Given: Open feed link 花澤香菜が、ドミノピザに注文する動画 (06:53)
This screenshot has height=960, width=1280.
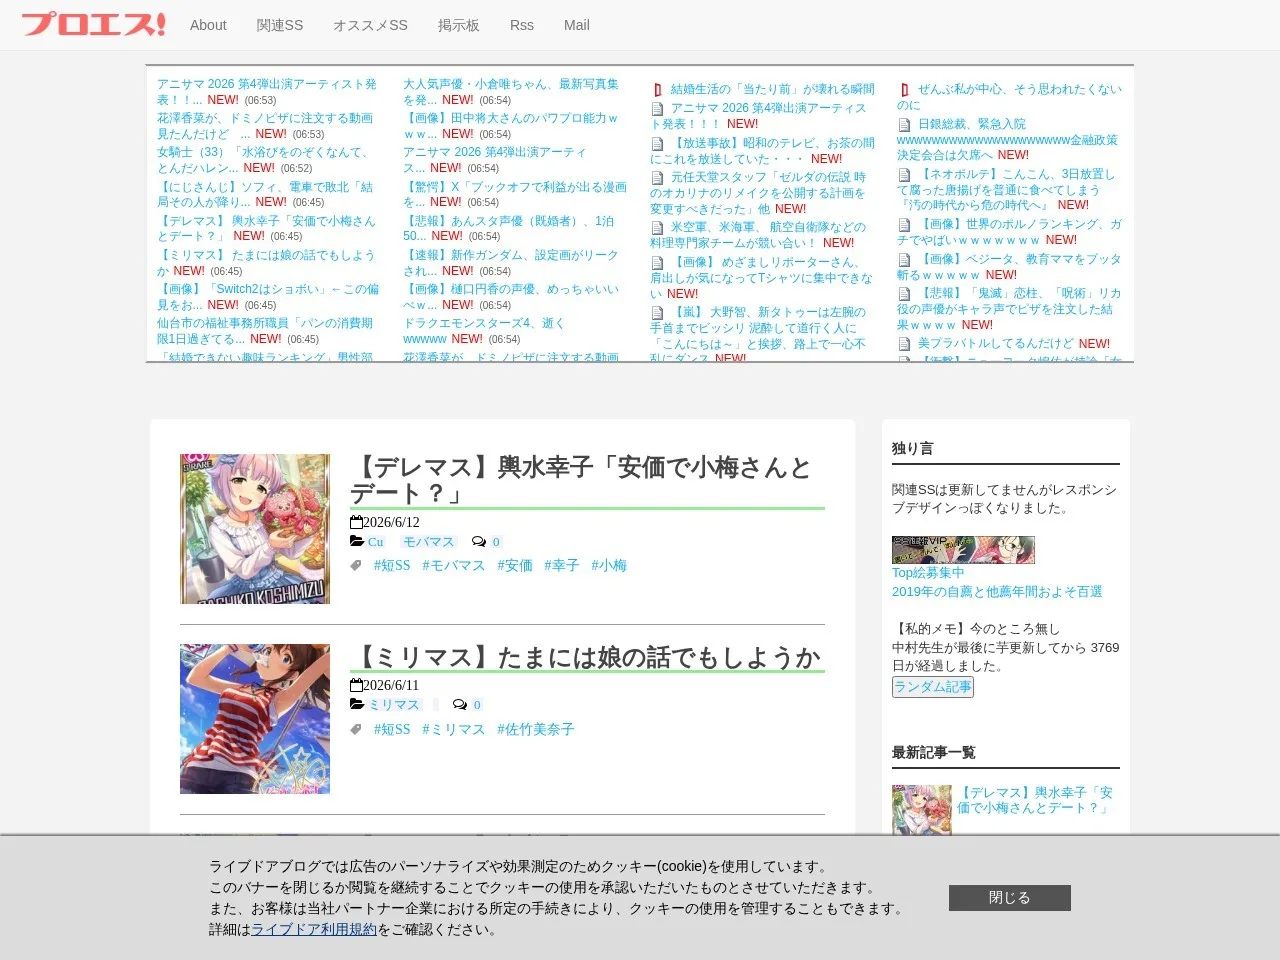Looking at the screenshot, I should (265, 126).
